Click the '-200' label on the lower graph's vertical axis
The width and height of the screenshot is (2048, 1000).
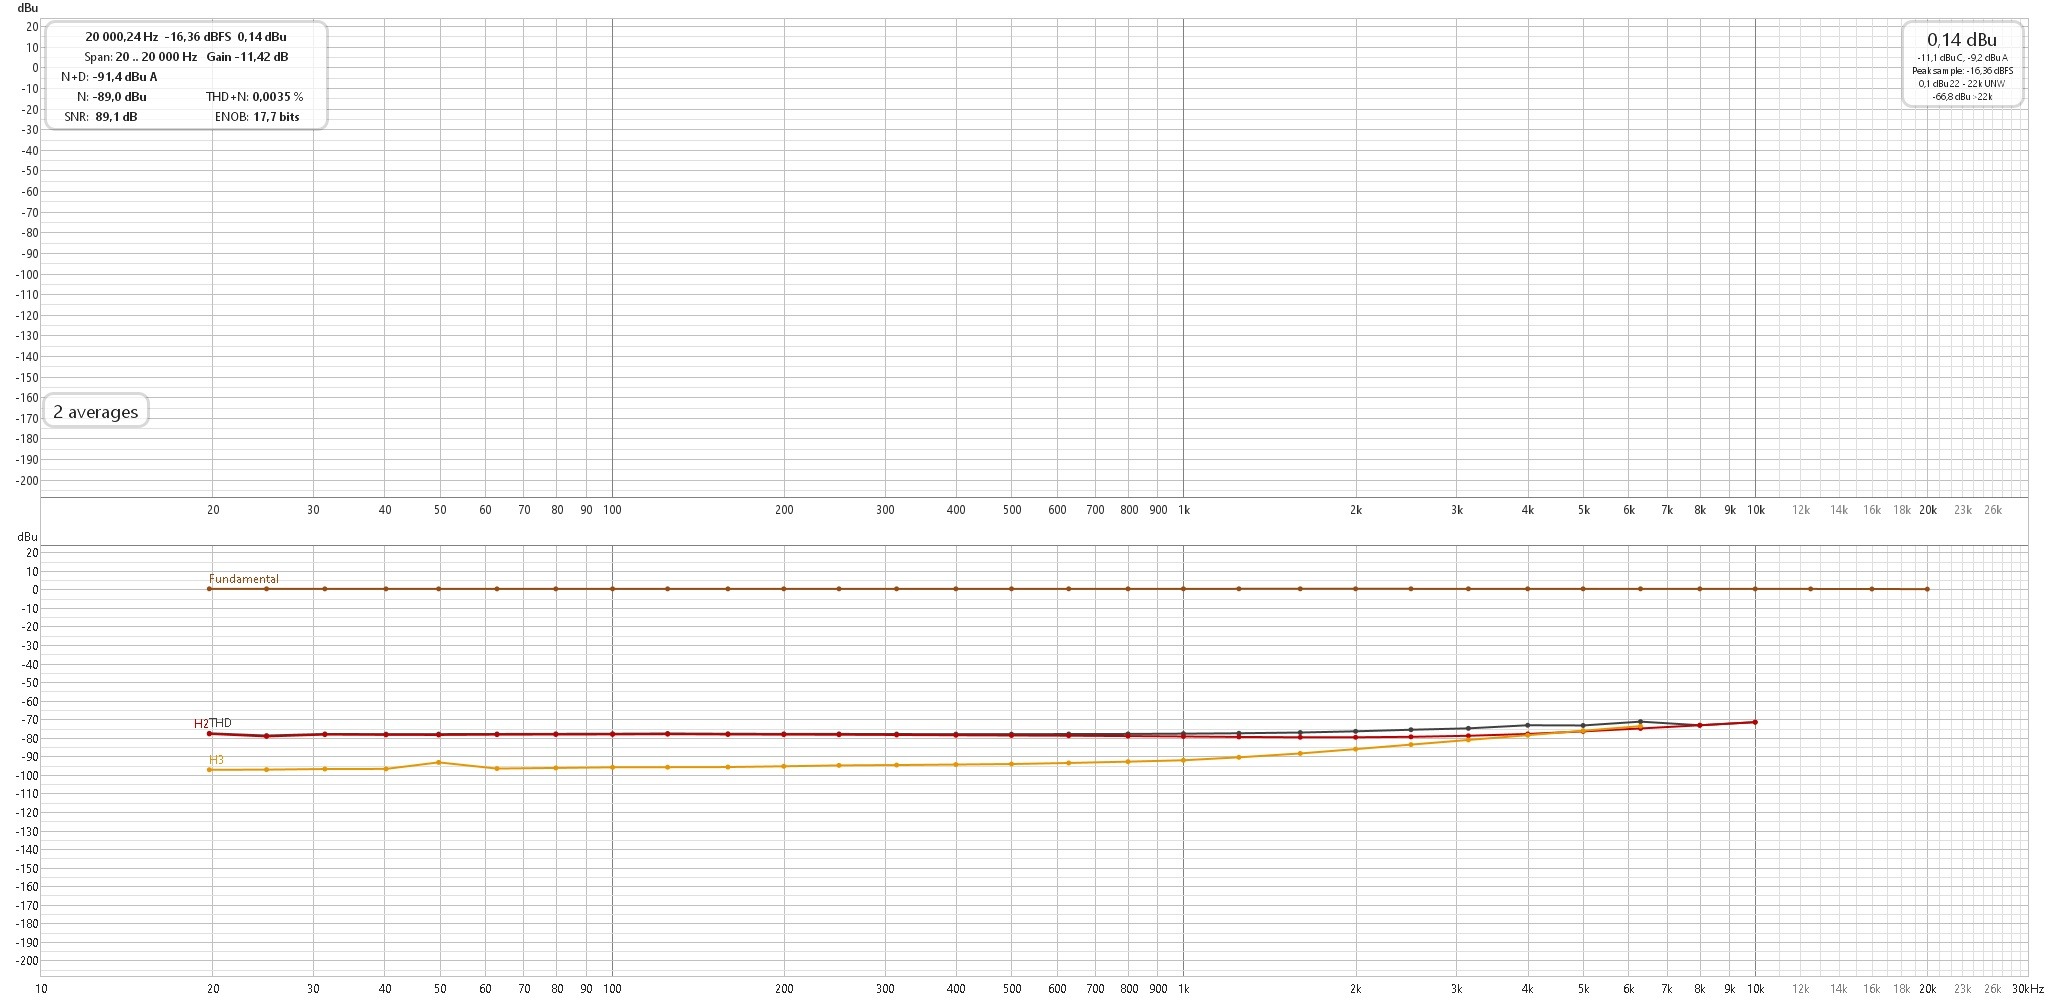coord(26,961)
